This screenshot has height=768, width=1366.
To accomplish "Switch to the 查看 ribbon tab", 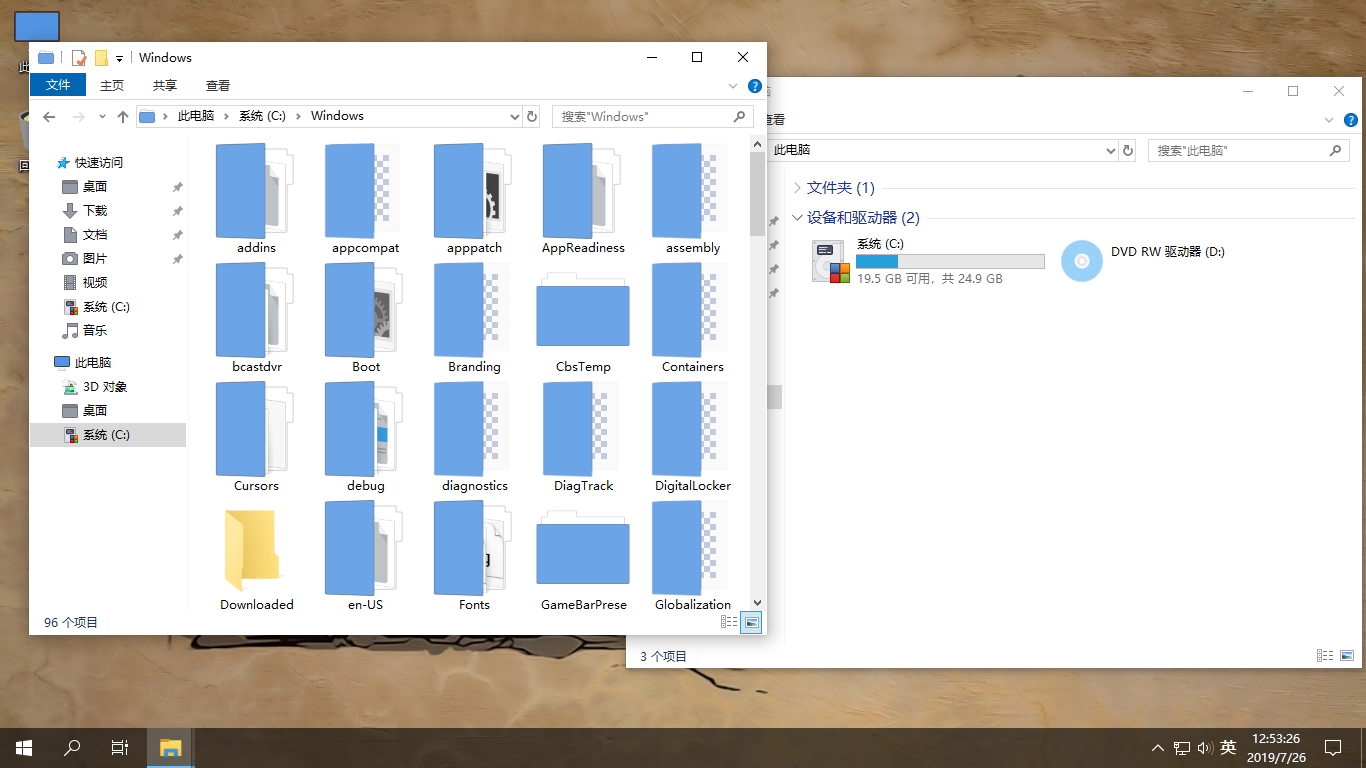I will [217, 86].
